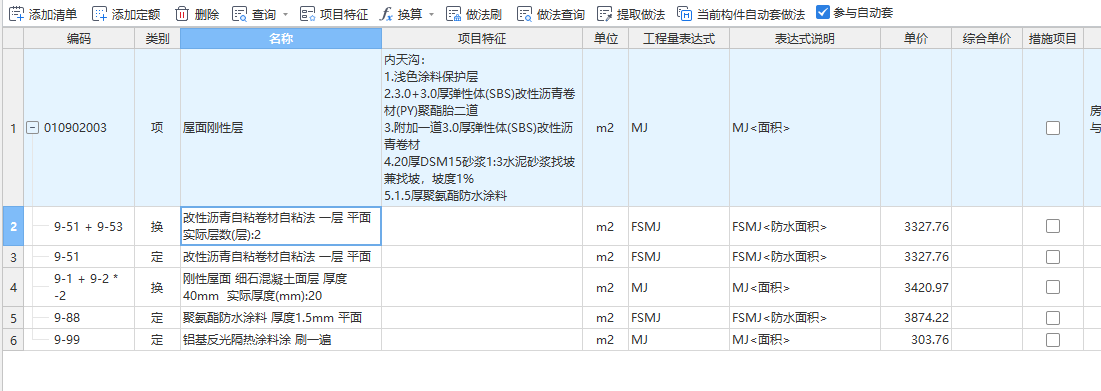This screenshot has height=391, width=1101.
Task: Click the 单位 column header
Action: tap(605, 39)
